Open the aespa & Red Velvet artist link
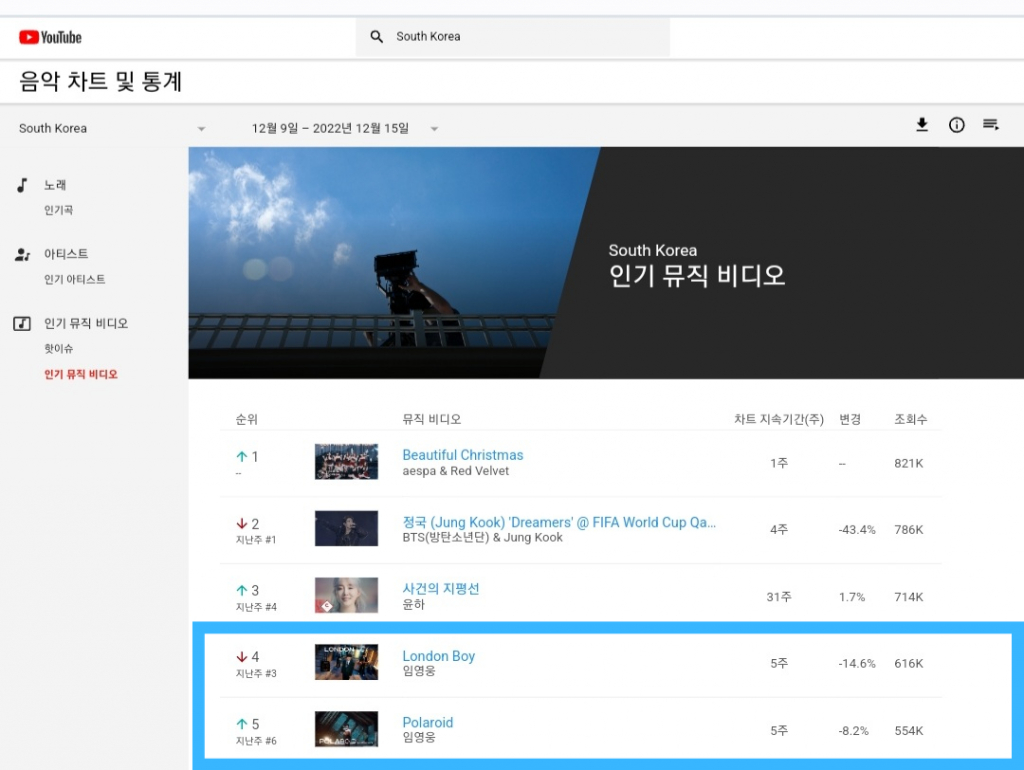This screenshot has height=770, width=1024. tap(455, 471)
